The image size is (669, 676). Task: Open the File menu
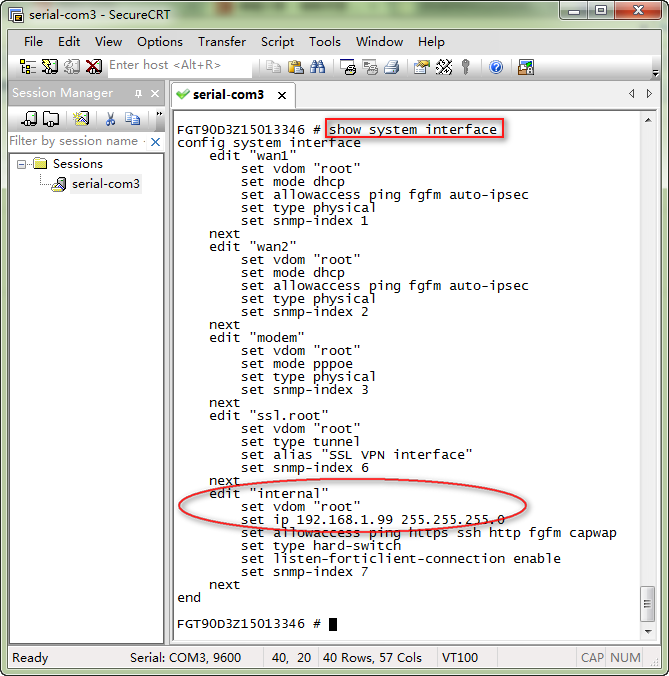(33, 42)
